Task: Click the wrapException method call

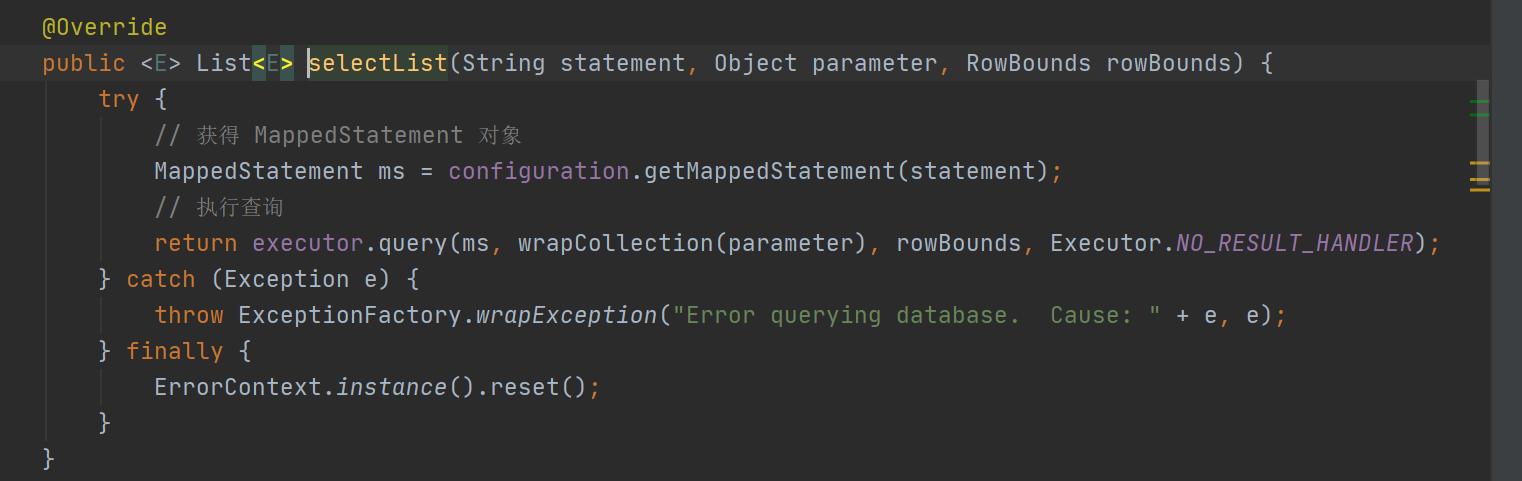Action: click(567, 315)
